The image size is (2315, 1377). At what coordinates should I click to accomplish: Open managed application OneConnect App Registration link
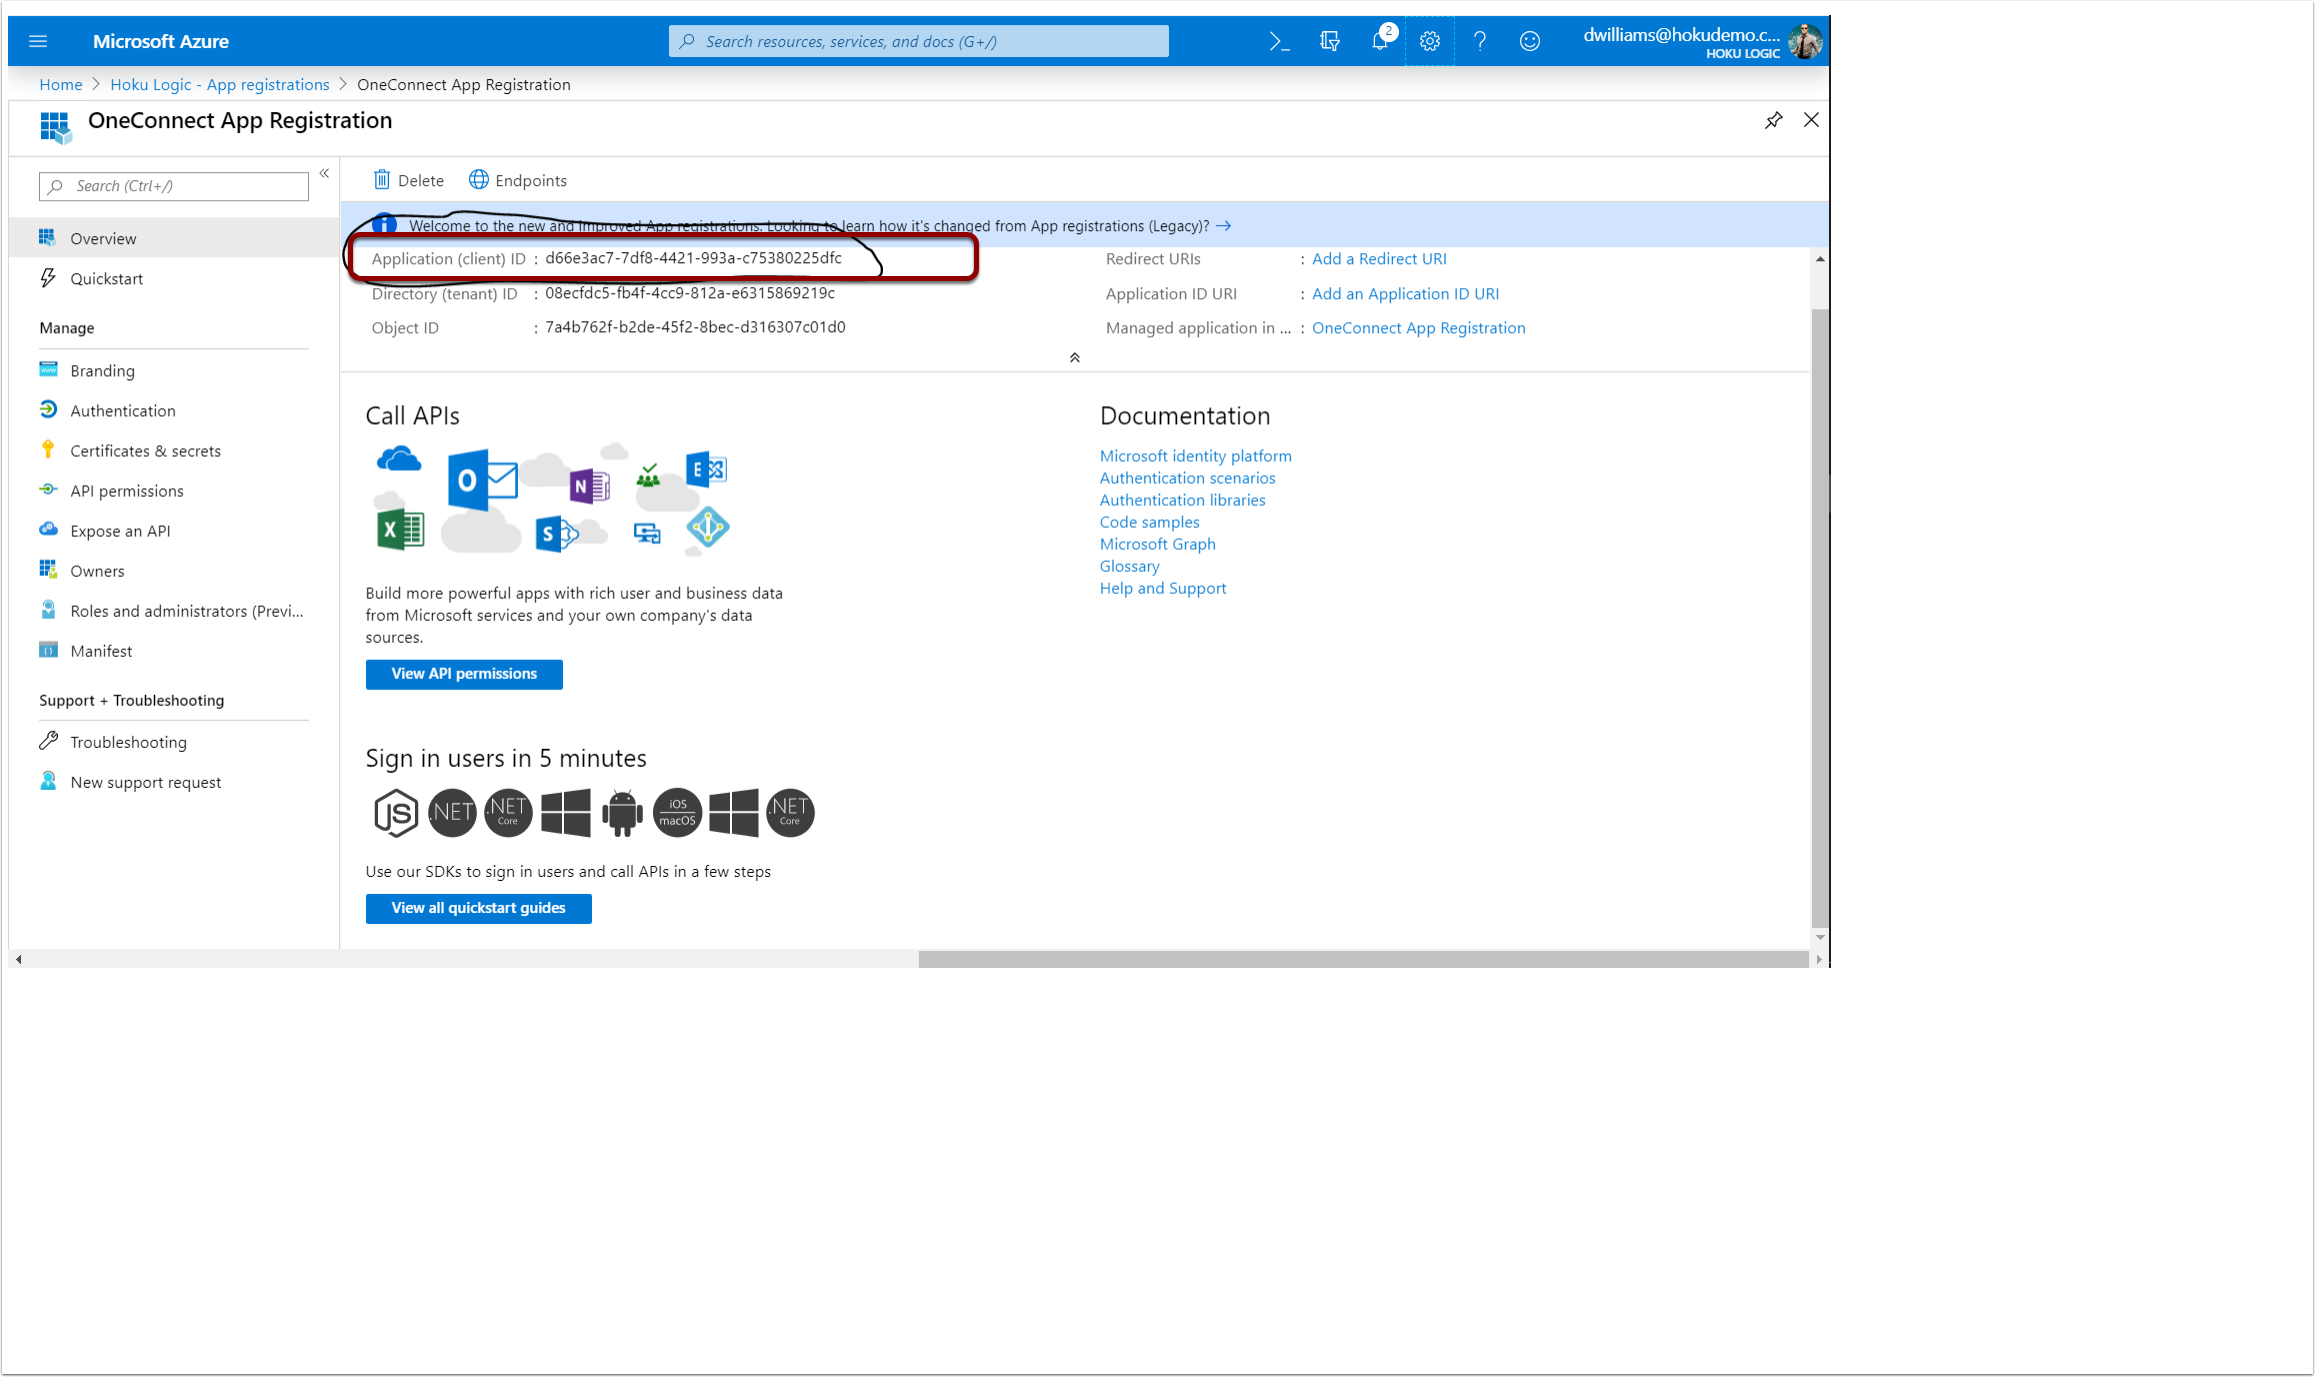[x=1418, y=327]
